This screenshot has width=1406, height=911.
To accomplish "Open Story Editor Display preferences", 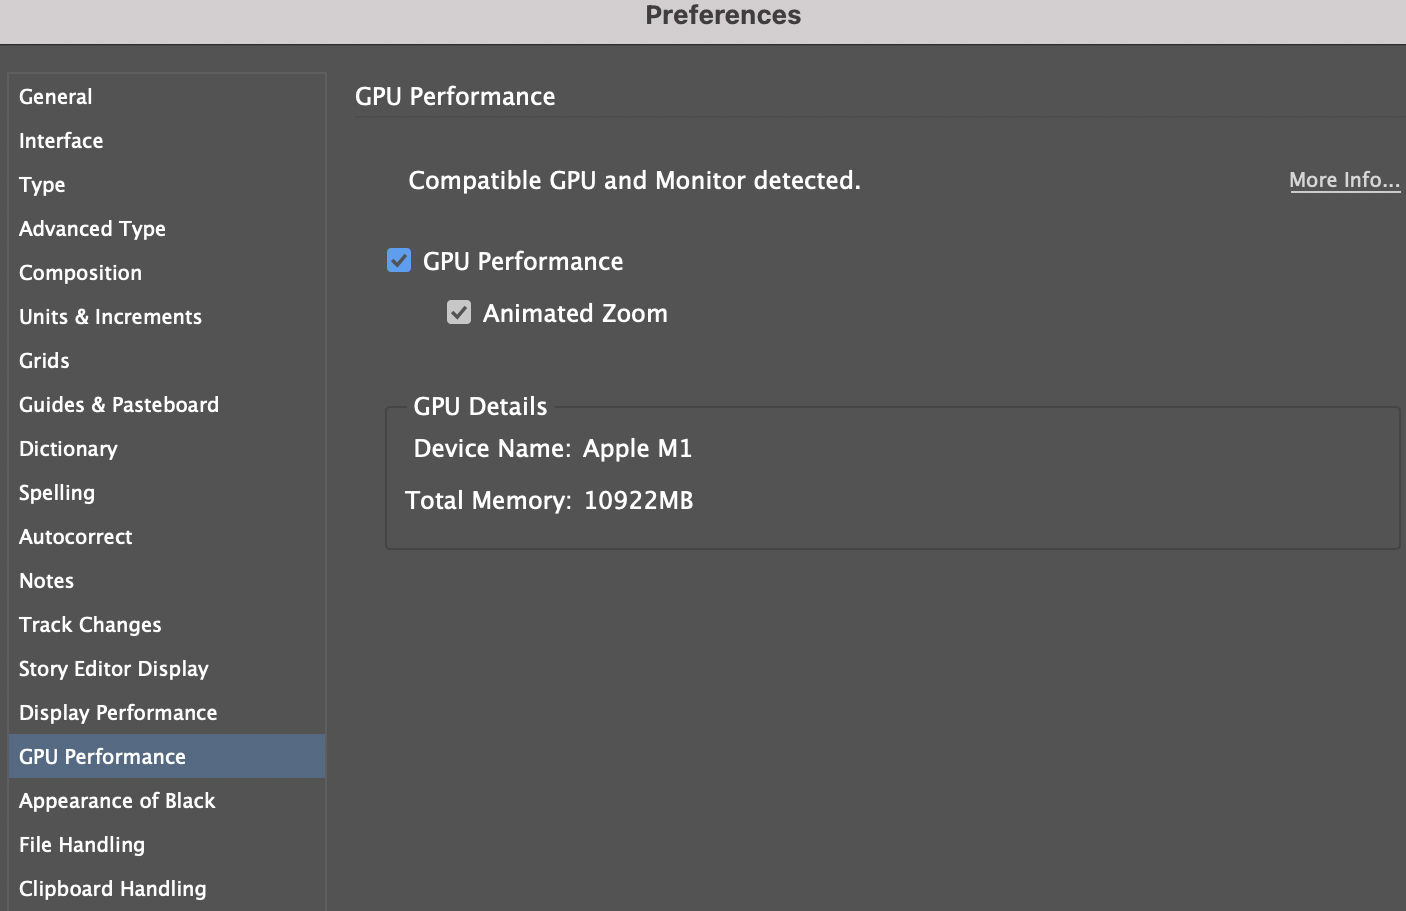I will [113, 668].
